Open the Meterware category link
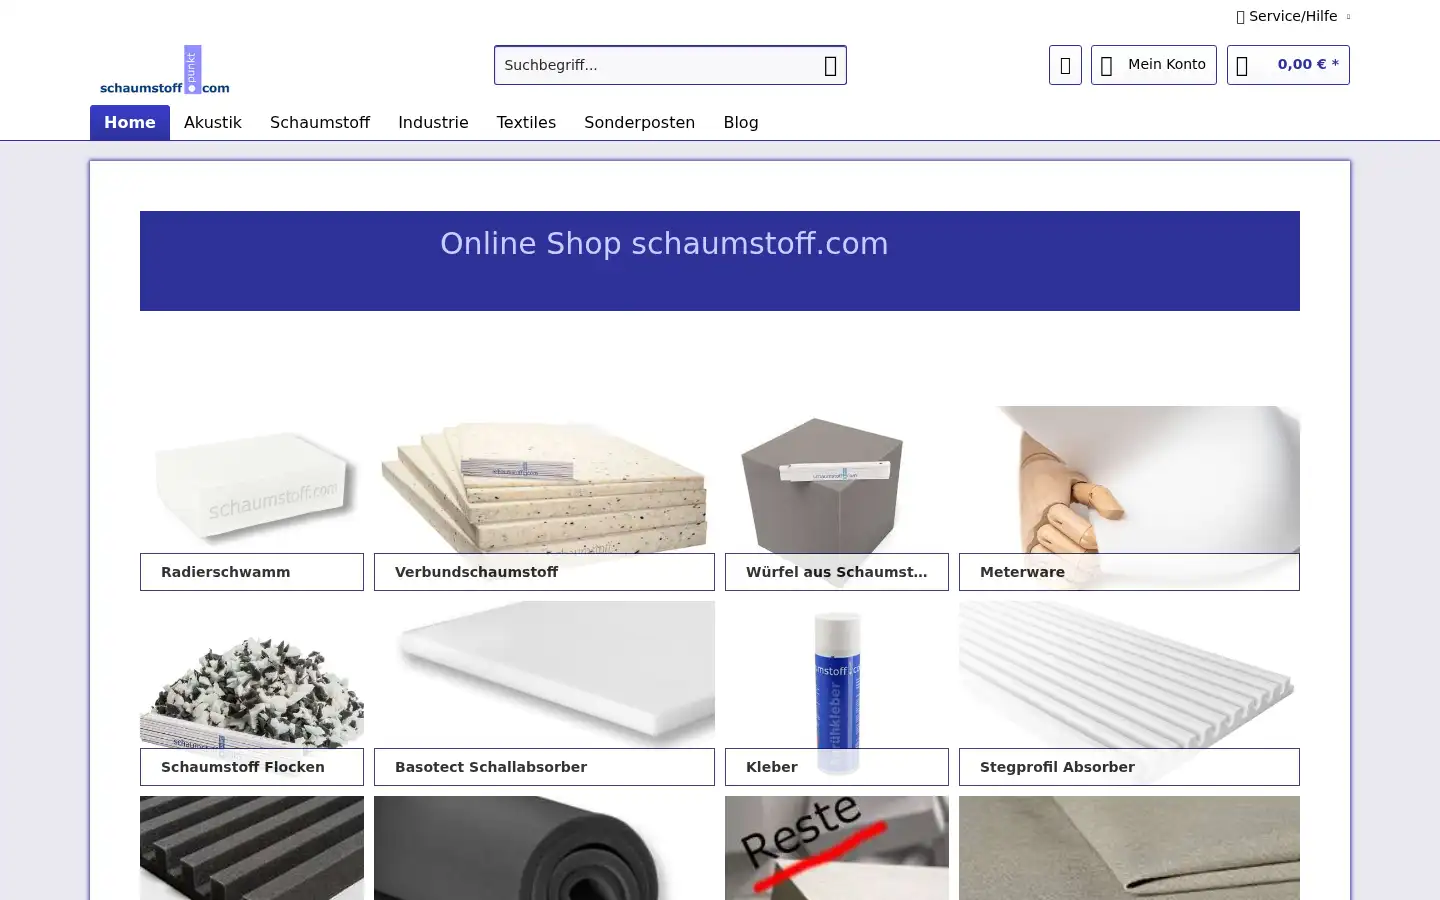Viewport: 1440px width, 900px height. [x=1129, y=572]
